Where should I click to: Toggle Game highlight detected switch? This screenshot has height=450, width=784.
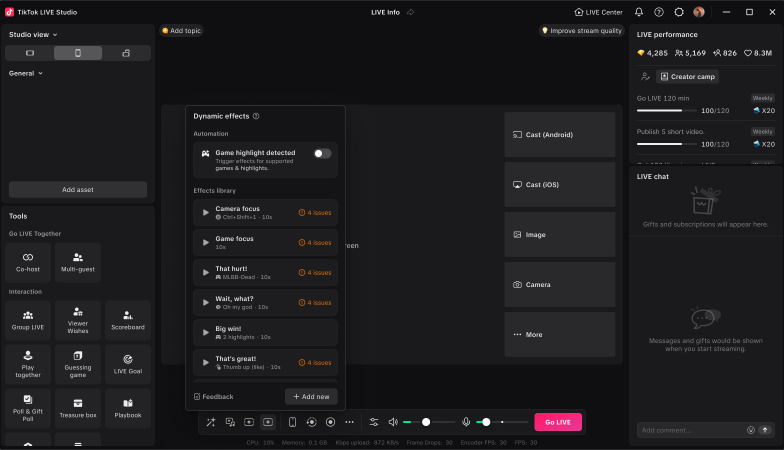[322, 154]
